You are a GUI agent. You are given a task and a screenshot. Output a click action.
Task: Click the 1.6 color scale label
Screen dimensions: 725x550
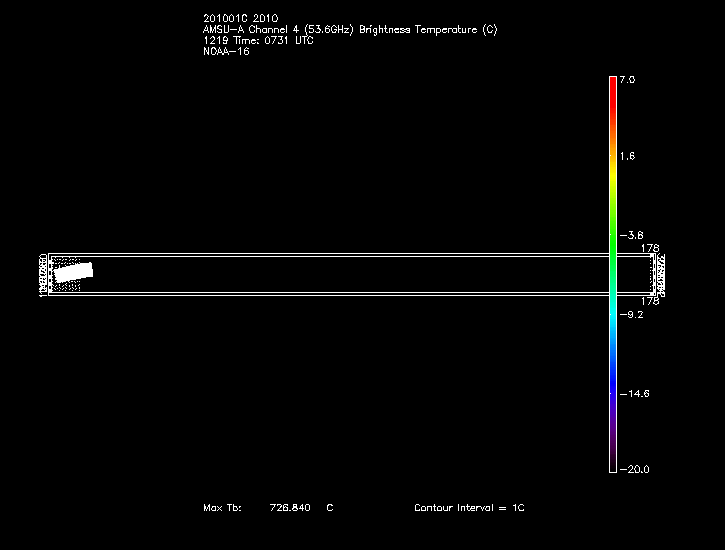coord(627,157)
